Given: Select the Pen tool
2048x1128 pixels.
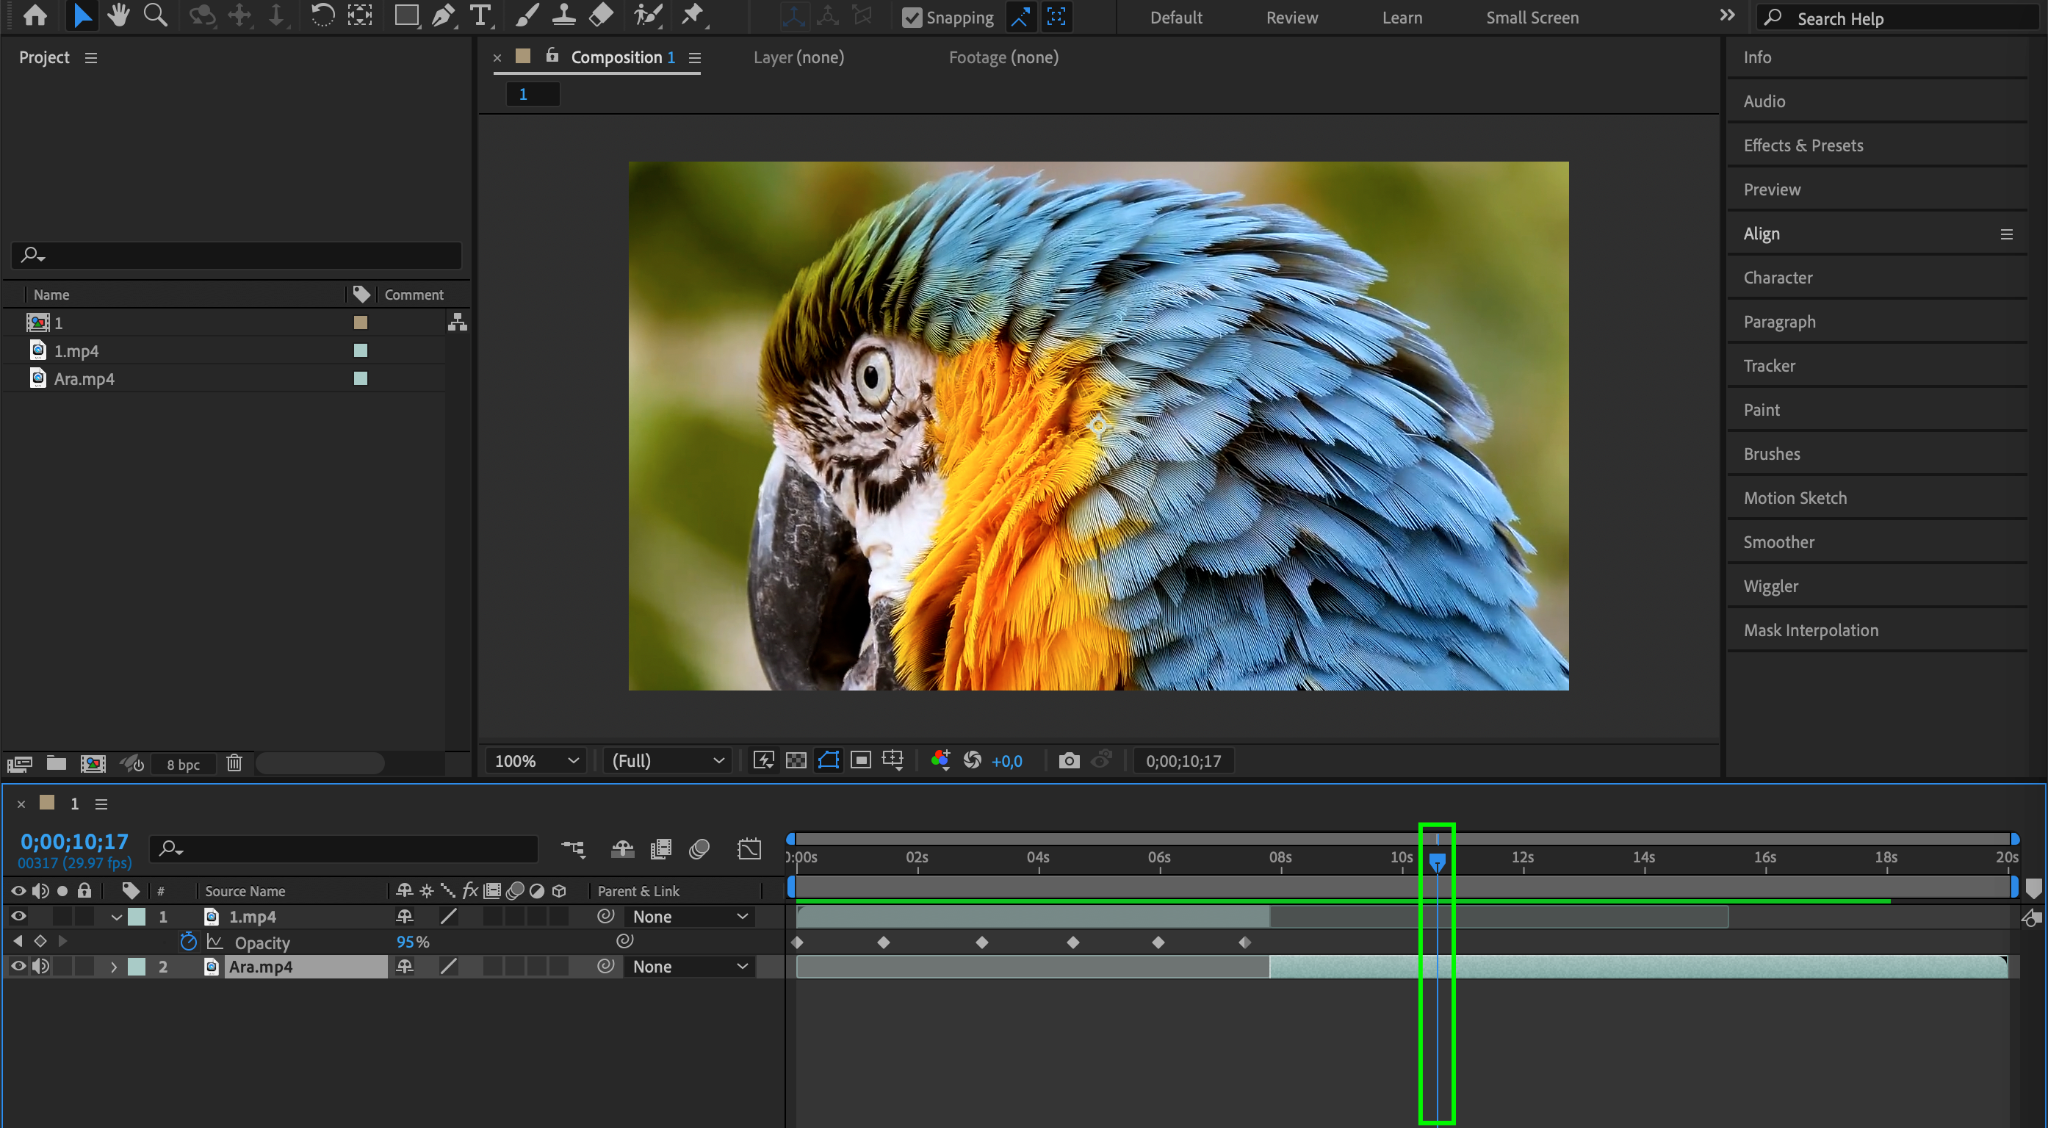Looking at the screenshot, I should coord(443,15).
